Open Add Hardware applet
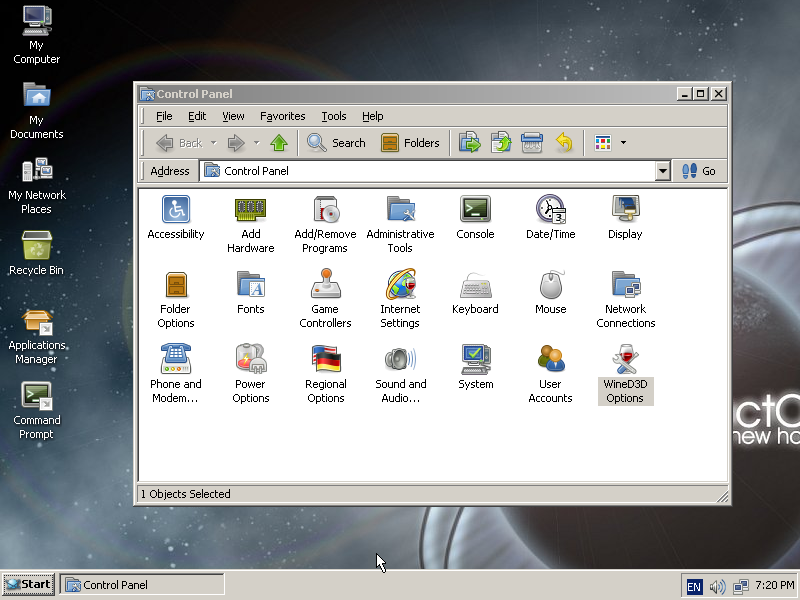Image resolution: width=800 pixels, height=600 pixels. [x=250, y=210]
